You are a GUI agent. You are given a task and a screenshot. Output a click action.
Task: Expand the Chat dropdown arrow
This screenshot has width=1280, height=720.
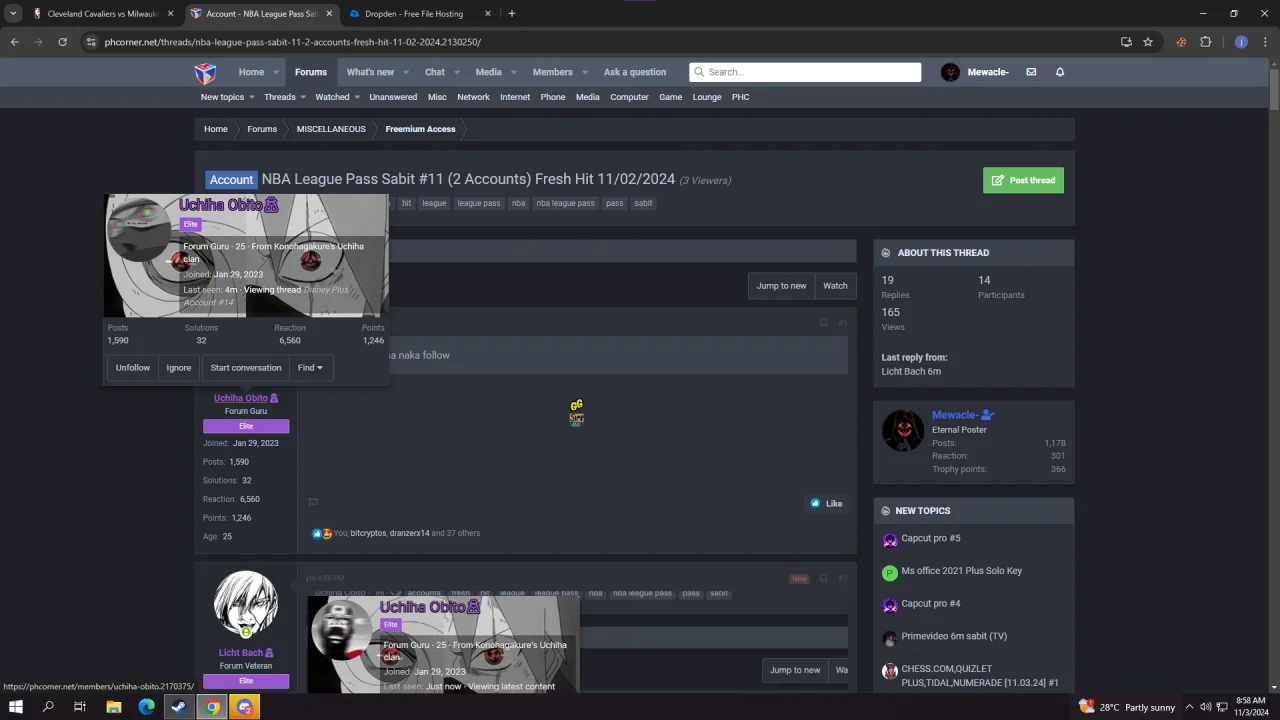click(x=457, y=72)
